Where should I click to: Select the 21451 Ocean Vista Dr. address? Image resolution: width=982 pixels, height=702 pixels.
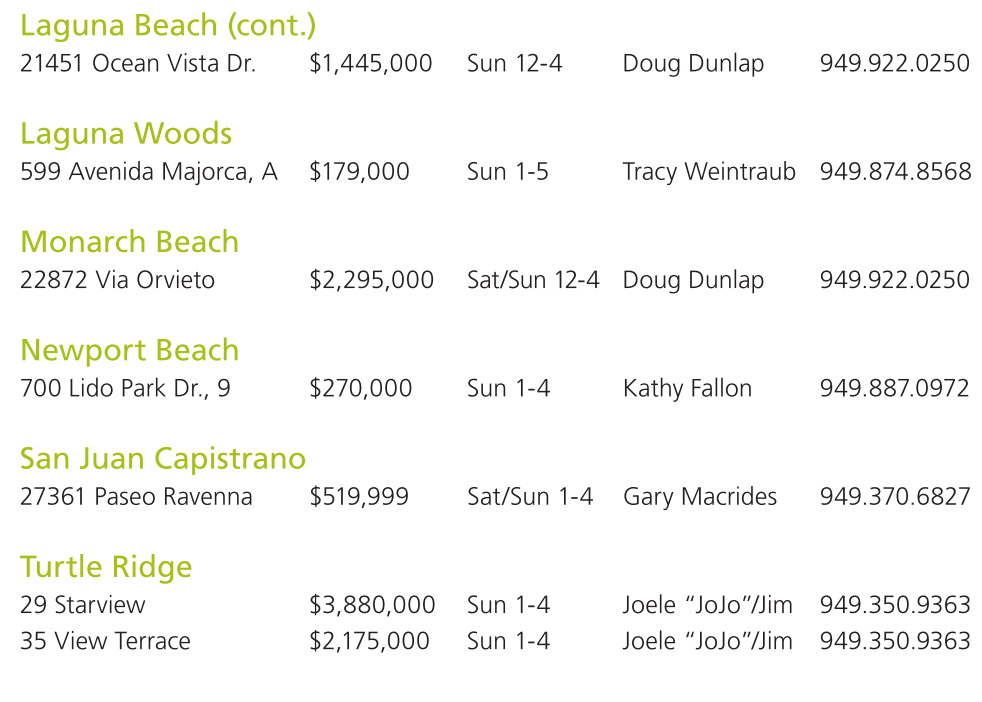click(138, 64)
